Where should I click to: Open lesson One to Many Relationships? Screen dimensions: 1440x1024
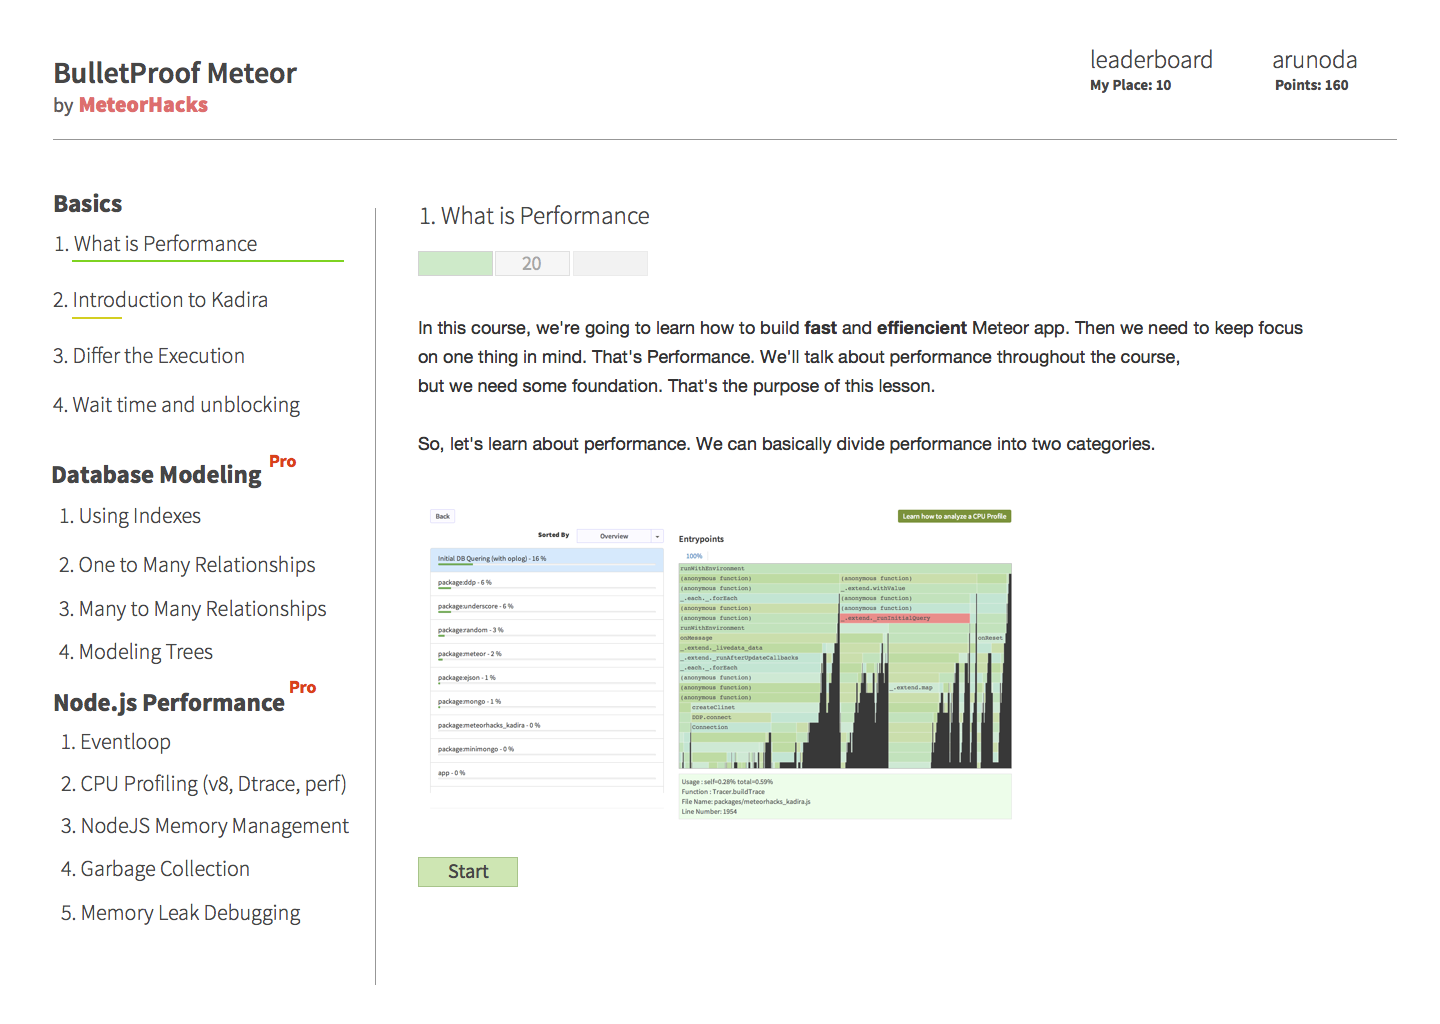187,565
